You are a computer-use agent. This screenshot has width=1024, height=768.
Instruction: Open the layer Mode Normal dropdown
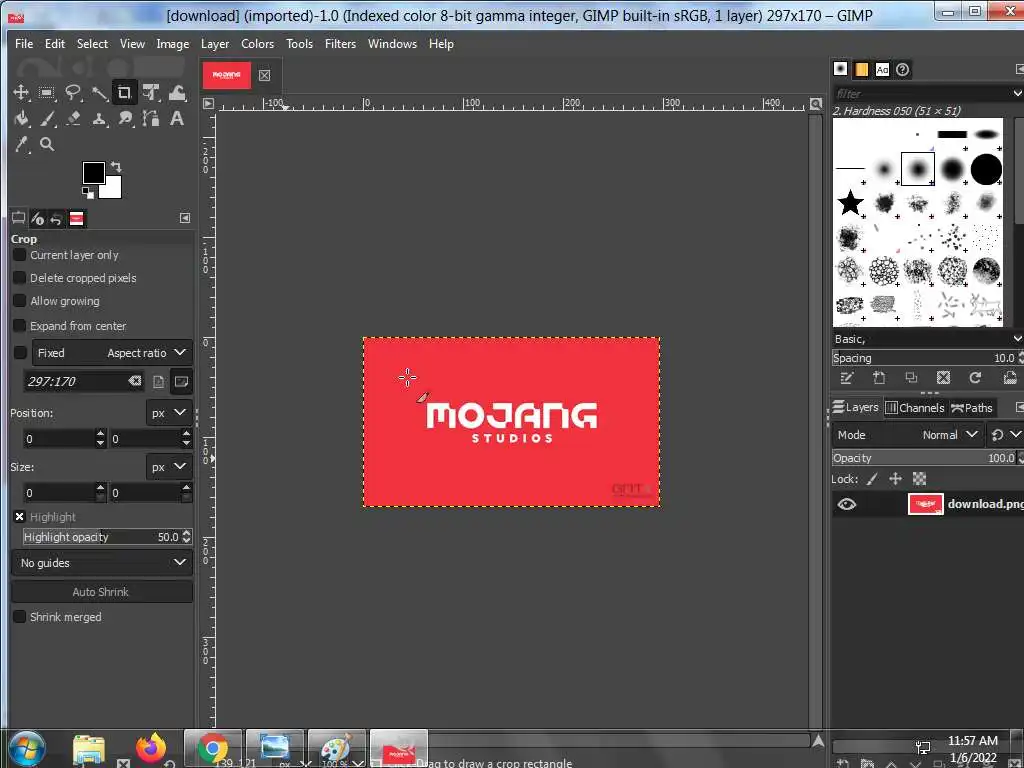(x=908, y=435)
